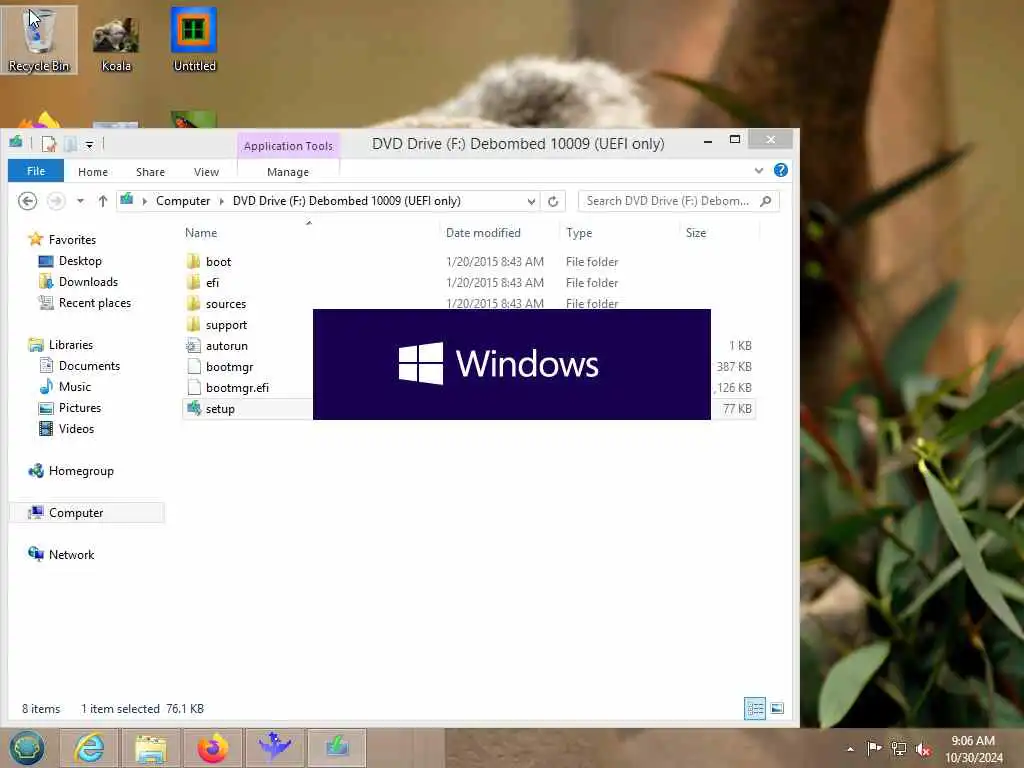The width and height of the screenshot is (1024, 768).
Task: Click Computer in the address breadcrumb
Action: point(183,201)
